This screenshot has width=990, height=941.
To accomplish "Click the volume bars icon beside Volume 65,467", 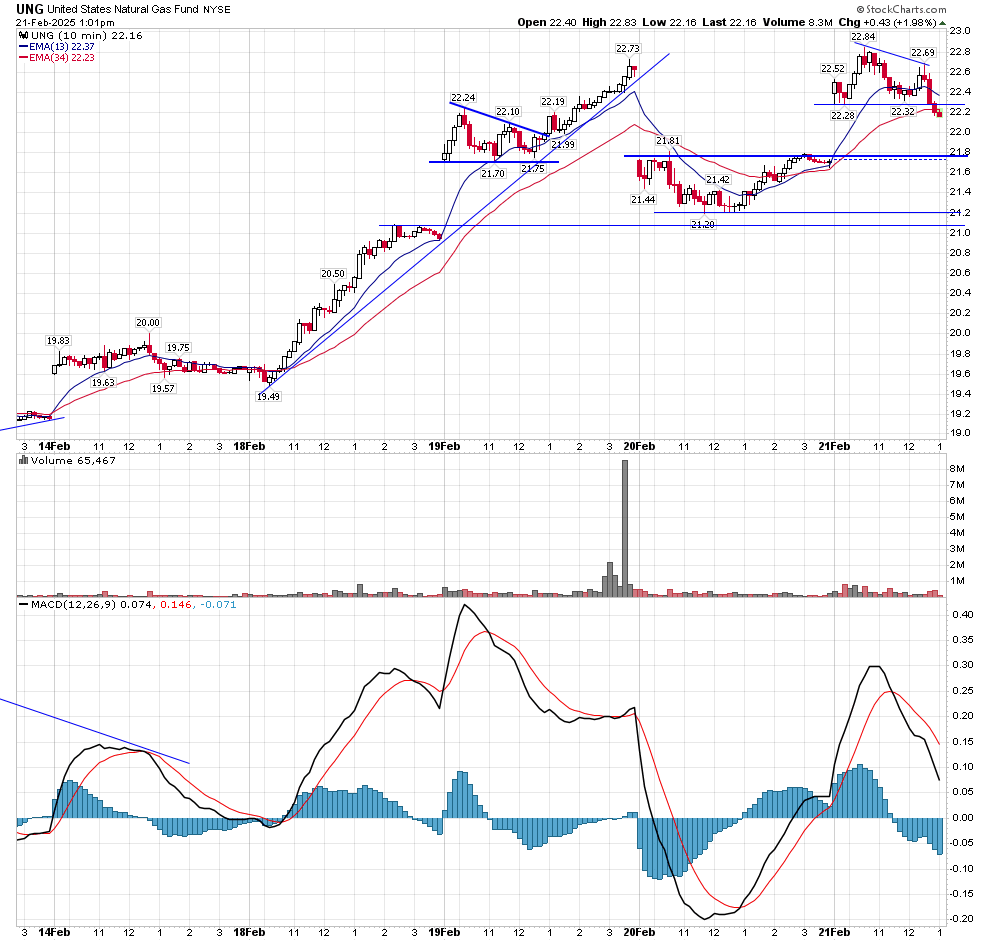I will [x=23, y=460].
